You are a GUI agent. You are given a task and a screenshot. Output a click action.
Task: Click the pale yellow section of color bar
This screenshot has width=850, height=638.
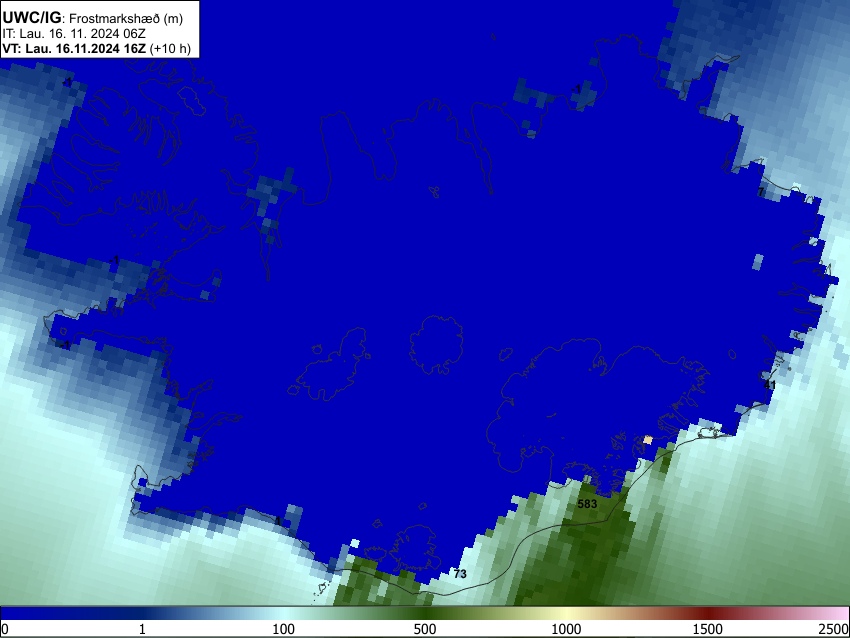point(566,613)
